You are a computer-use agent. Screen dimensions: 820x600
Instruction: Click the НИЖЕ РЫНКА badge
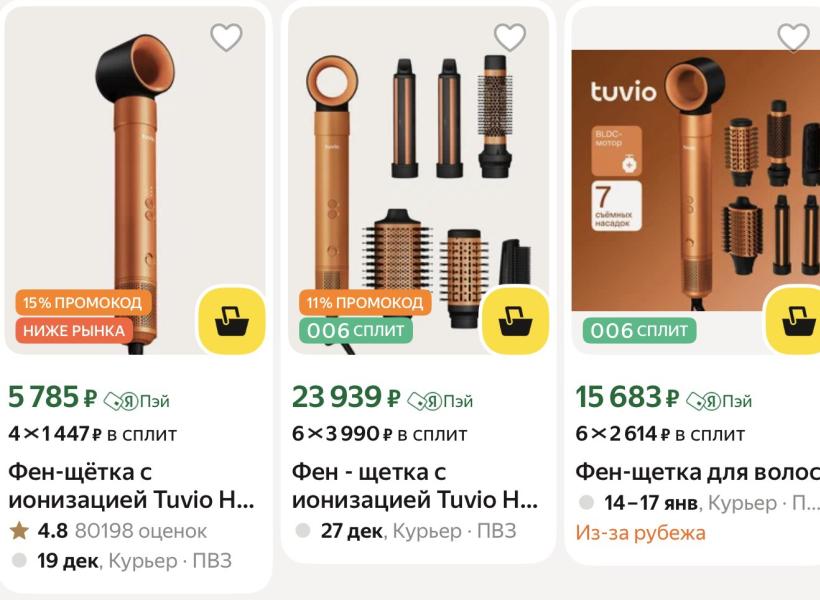74,331
